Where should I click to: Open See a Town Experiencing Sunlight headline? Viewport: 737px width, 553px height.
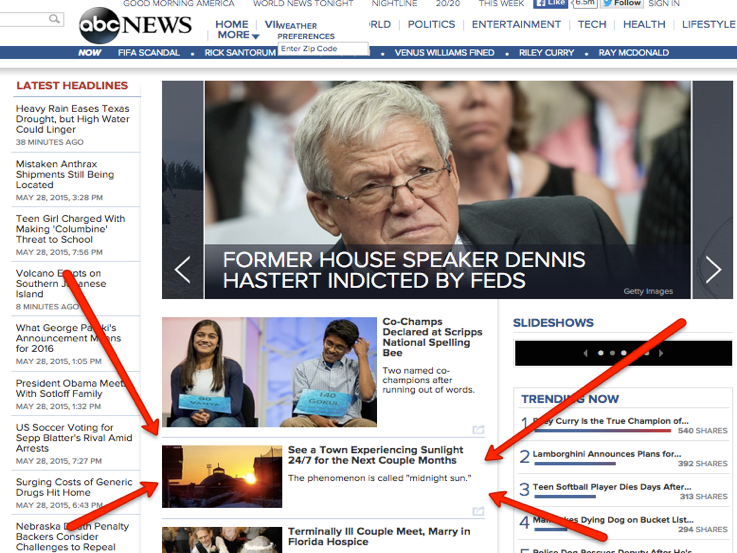click(x=376, y=455)
